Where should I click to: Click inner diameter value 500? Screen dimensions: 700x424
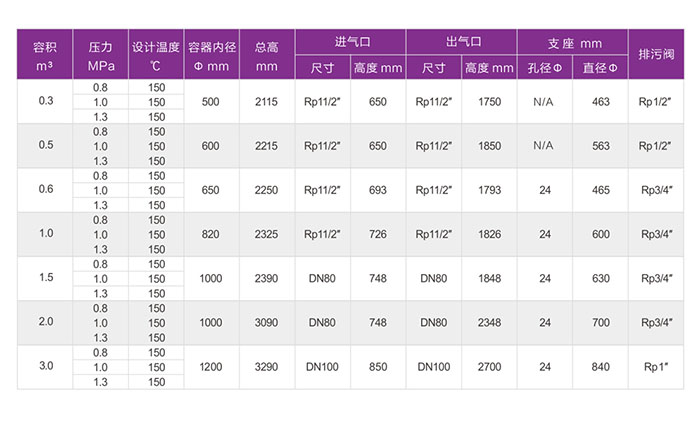210,102
